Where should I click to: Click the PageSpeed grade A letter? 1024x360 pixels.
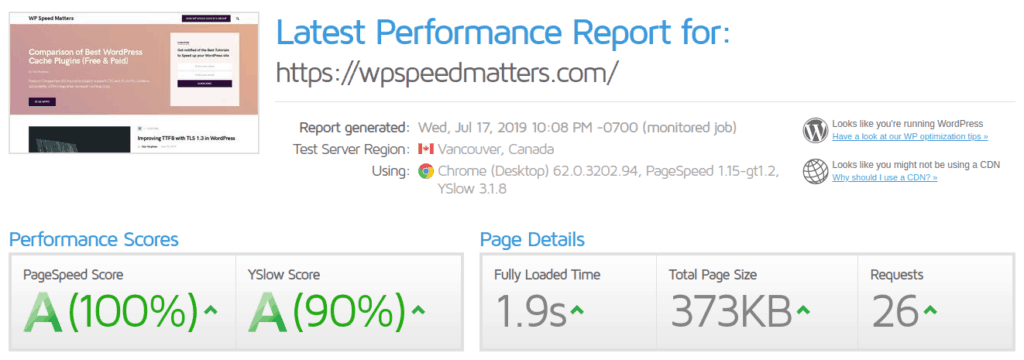[x=43, y=310]
